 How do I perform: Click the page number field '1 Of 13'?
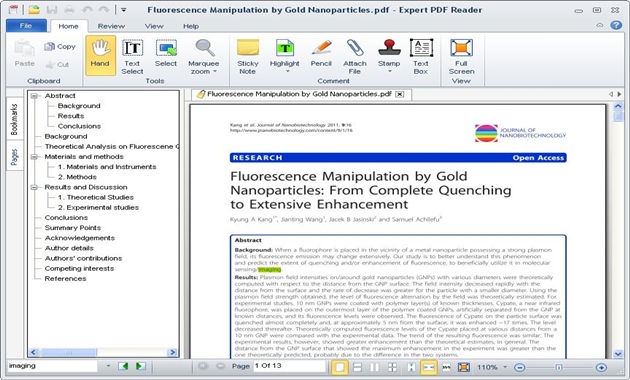tap(289, 366)
